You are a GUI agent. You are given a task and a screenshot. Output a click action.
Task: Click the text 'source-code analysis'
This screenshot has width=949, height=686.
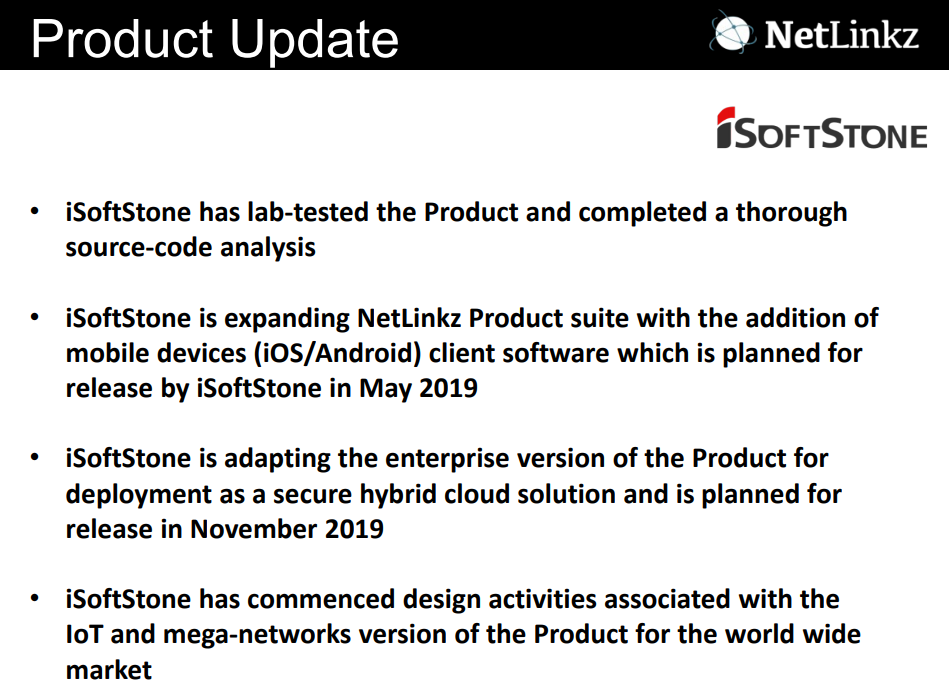coord(191,248)
